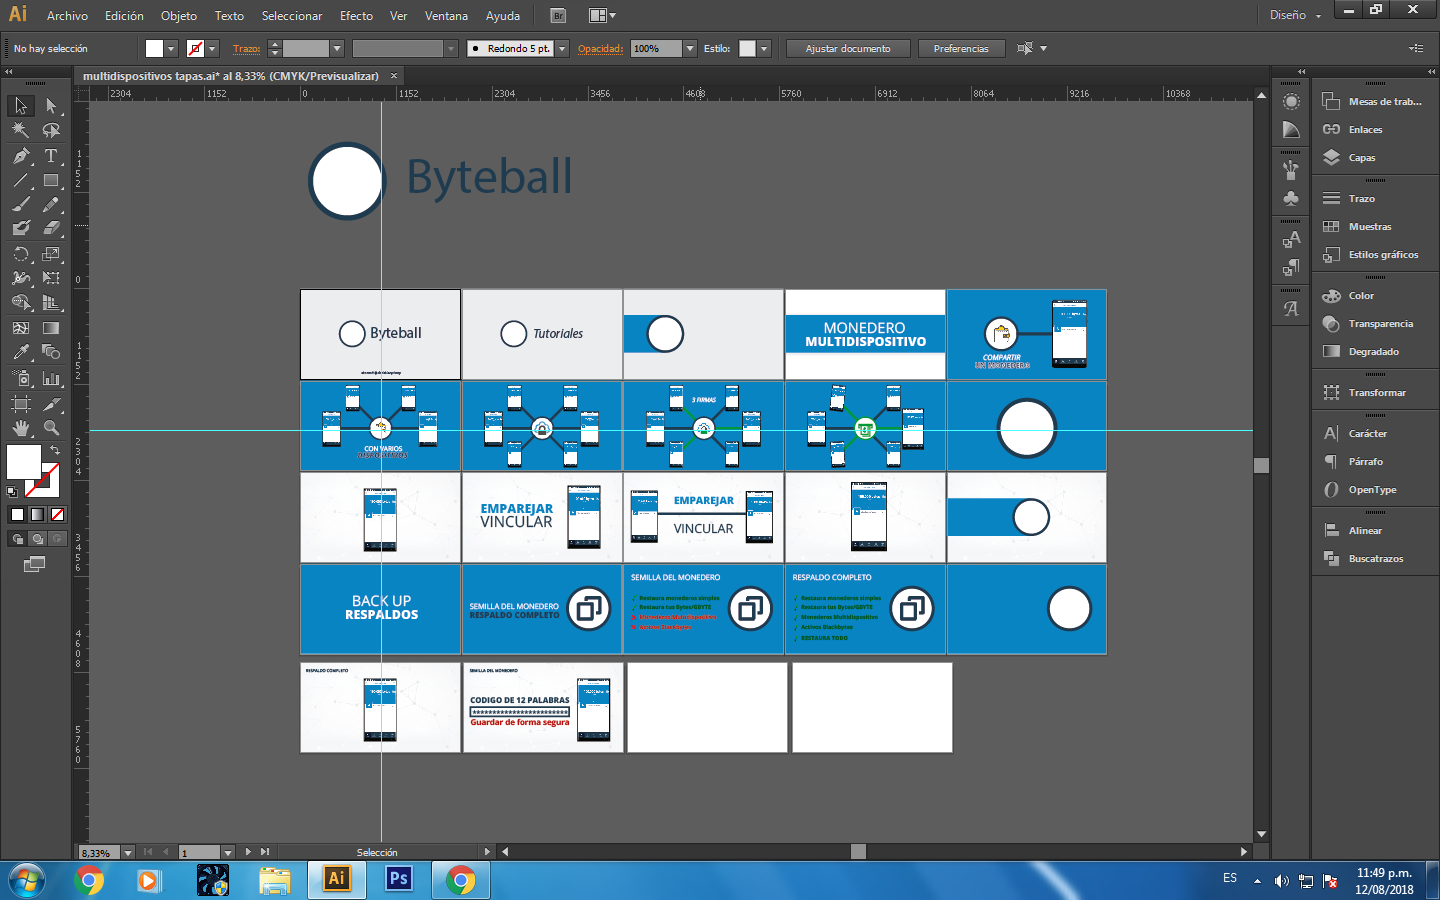Open the Symbols panel icon
1440x900 pixels.
pyautogui.click(x=1291, y=198)
